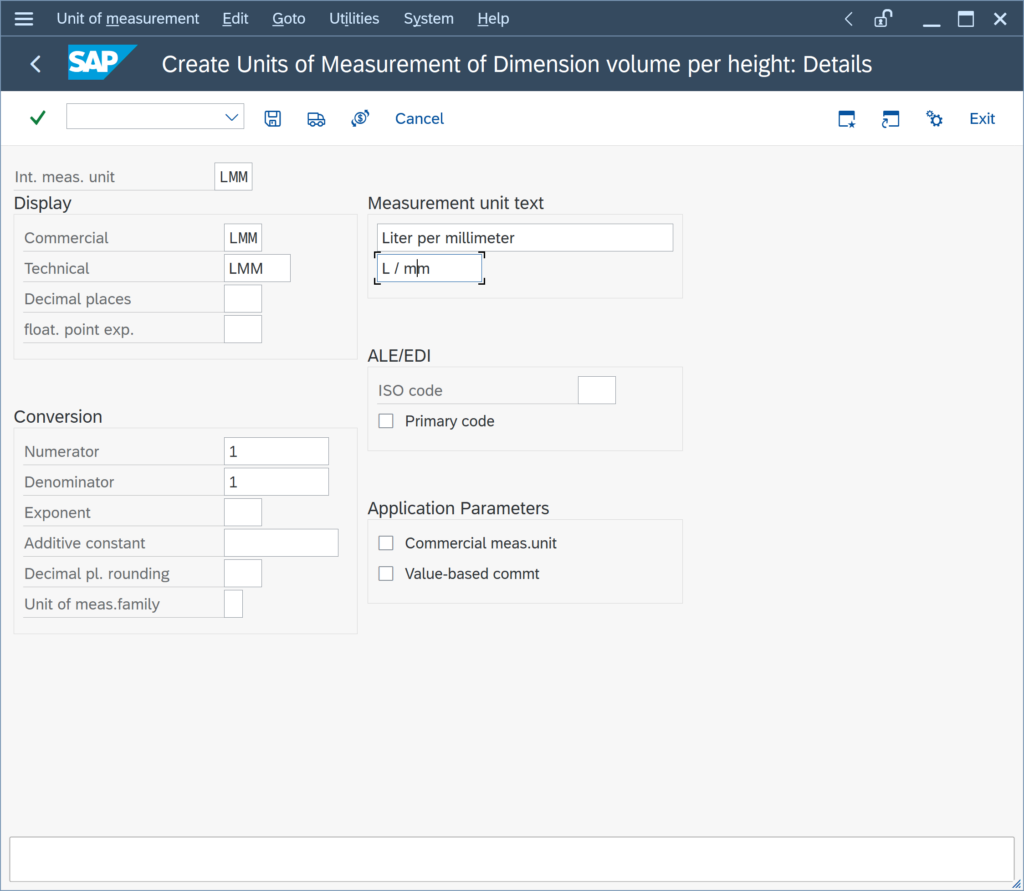1024x891 pixels.
Task: Click the Technical display field
Action: pyautogui.click(x=257, y=268)
